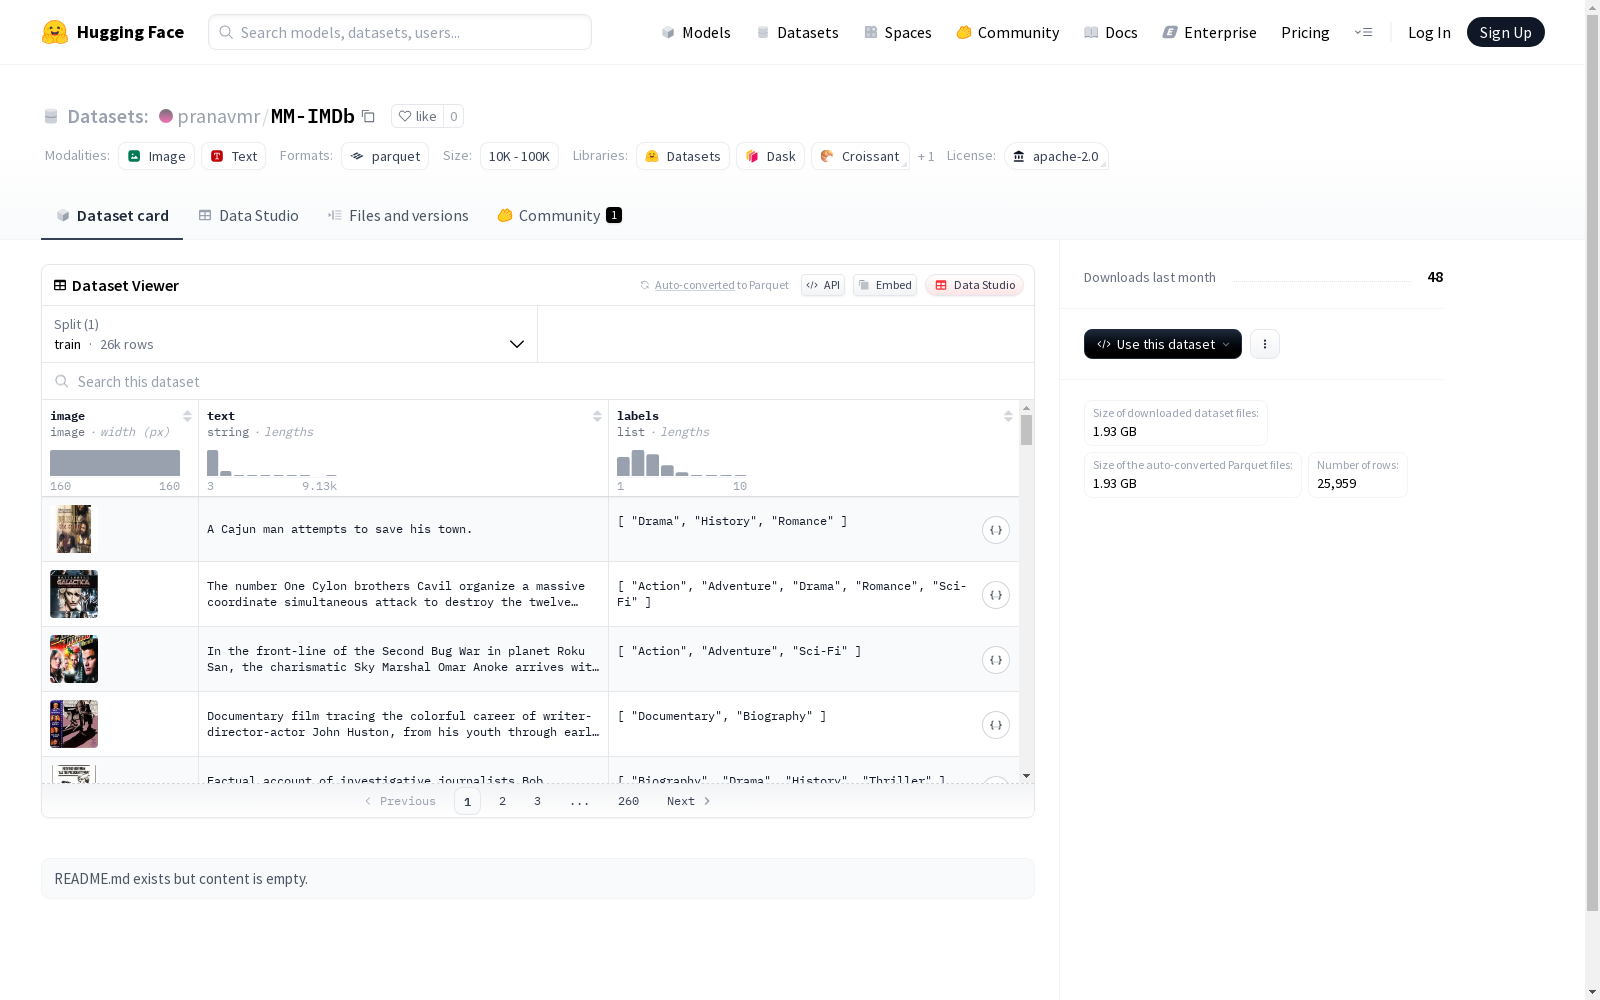The width and height of the screenshot is (1600, 1000).
Task: Show the +1 additional libraries
Action: (926, 156)
